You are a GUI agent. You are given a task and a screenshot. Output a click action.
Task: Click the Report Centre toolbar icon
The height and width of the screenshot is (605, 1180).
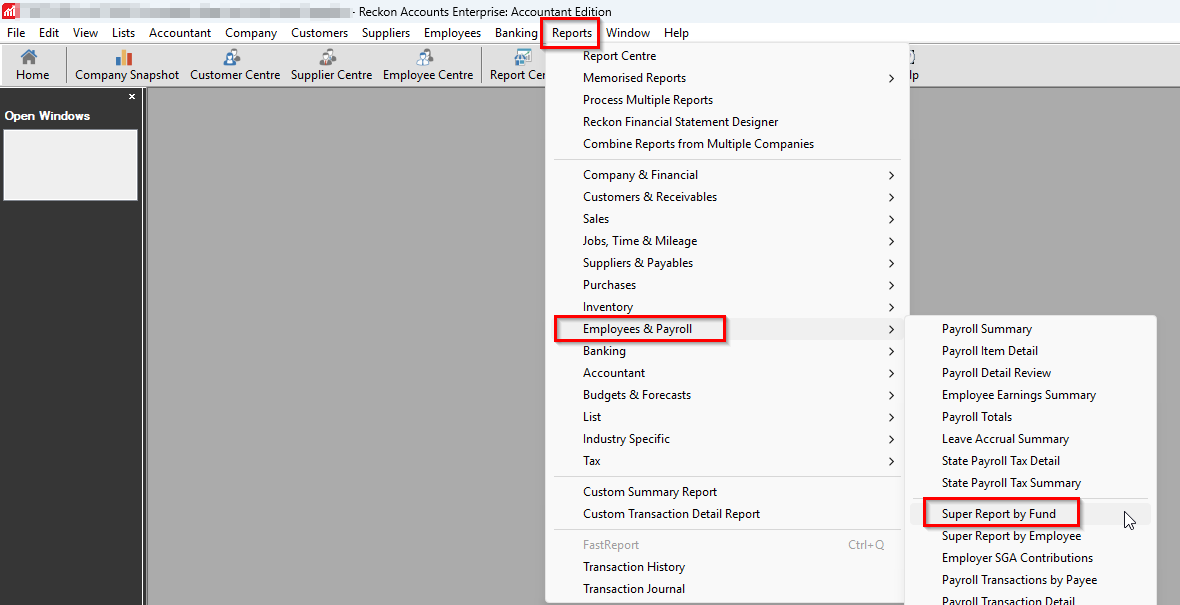pyautogui.click(x=517, y=65)
